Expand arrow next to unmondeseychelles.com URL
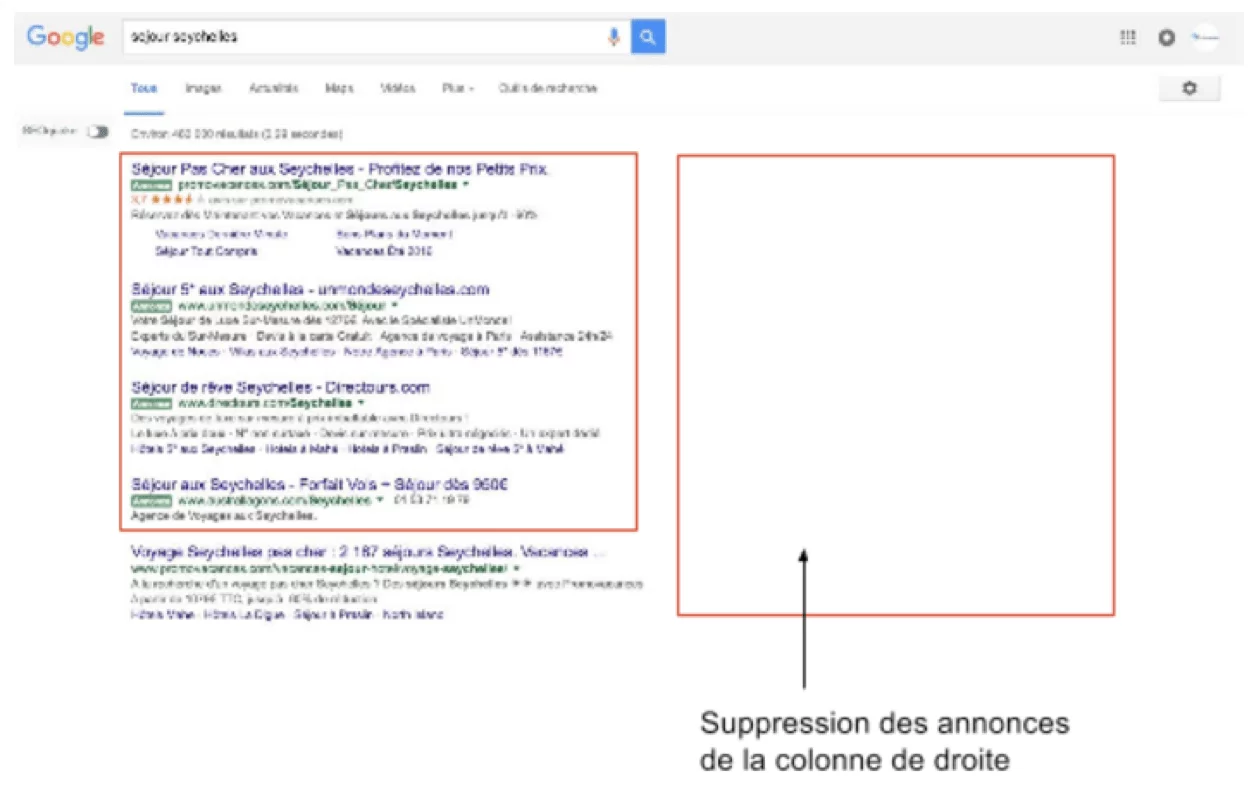Screen dimensions: 1252x797 point(394,304)
